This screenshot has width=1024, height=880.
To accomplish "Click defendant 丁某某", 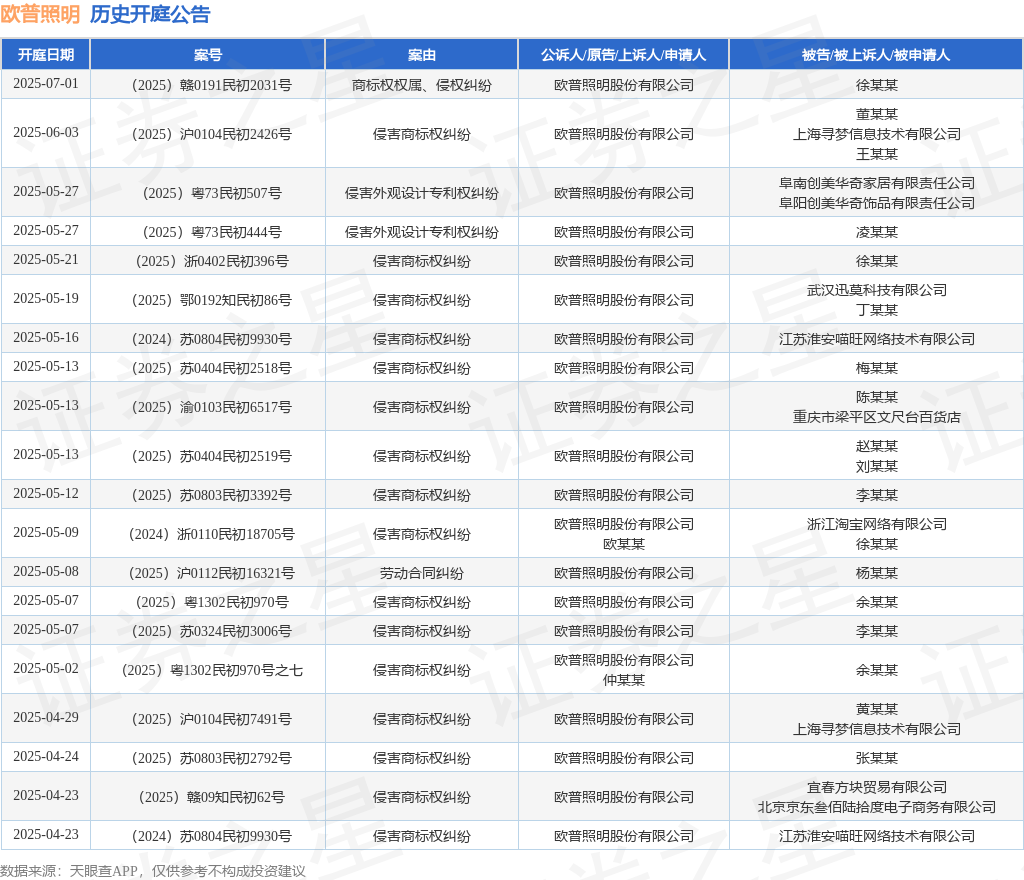I will pyautogui.click(x=877, y=310).
